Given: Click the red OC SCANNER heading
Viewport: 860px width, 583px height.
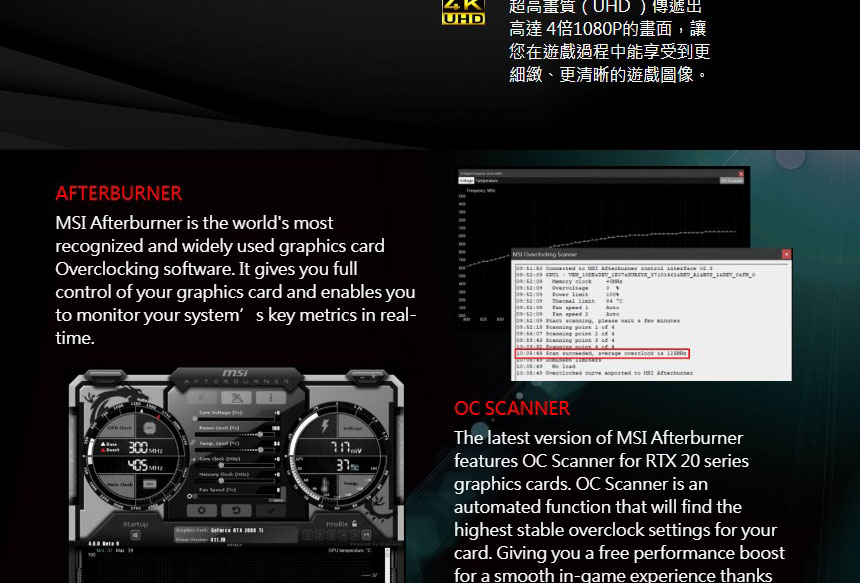Looking at the screenshot, I should [x=512, y=408].
